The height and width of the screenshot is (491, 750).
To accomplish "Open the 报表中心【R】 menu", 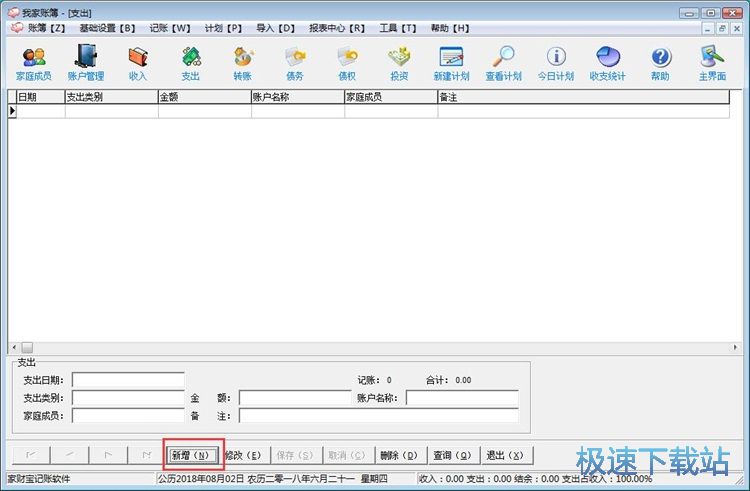I will [337, 28].
